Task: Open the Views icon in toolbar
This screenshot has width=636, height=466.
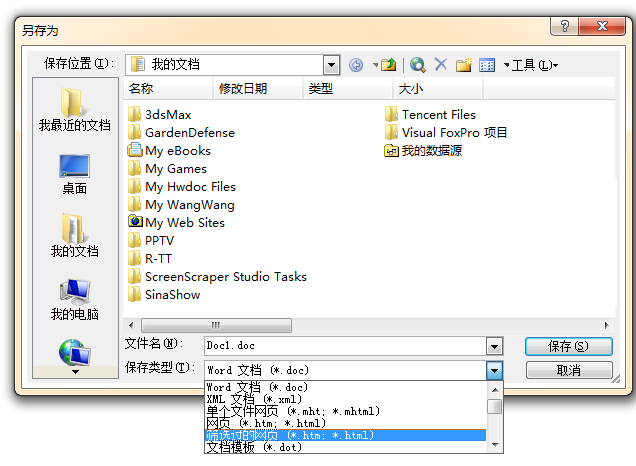Action: 487,65
